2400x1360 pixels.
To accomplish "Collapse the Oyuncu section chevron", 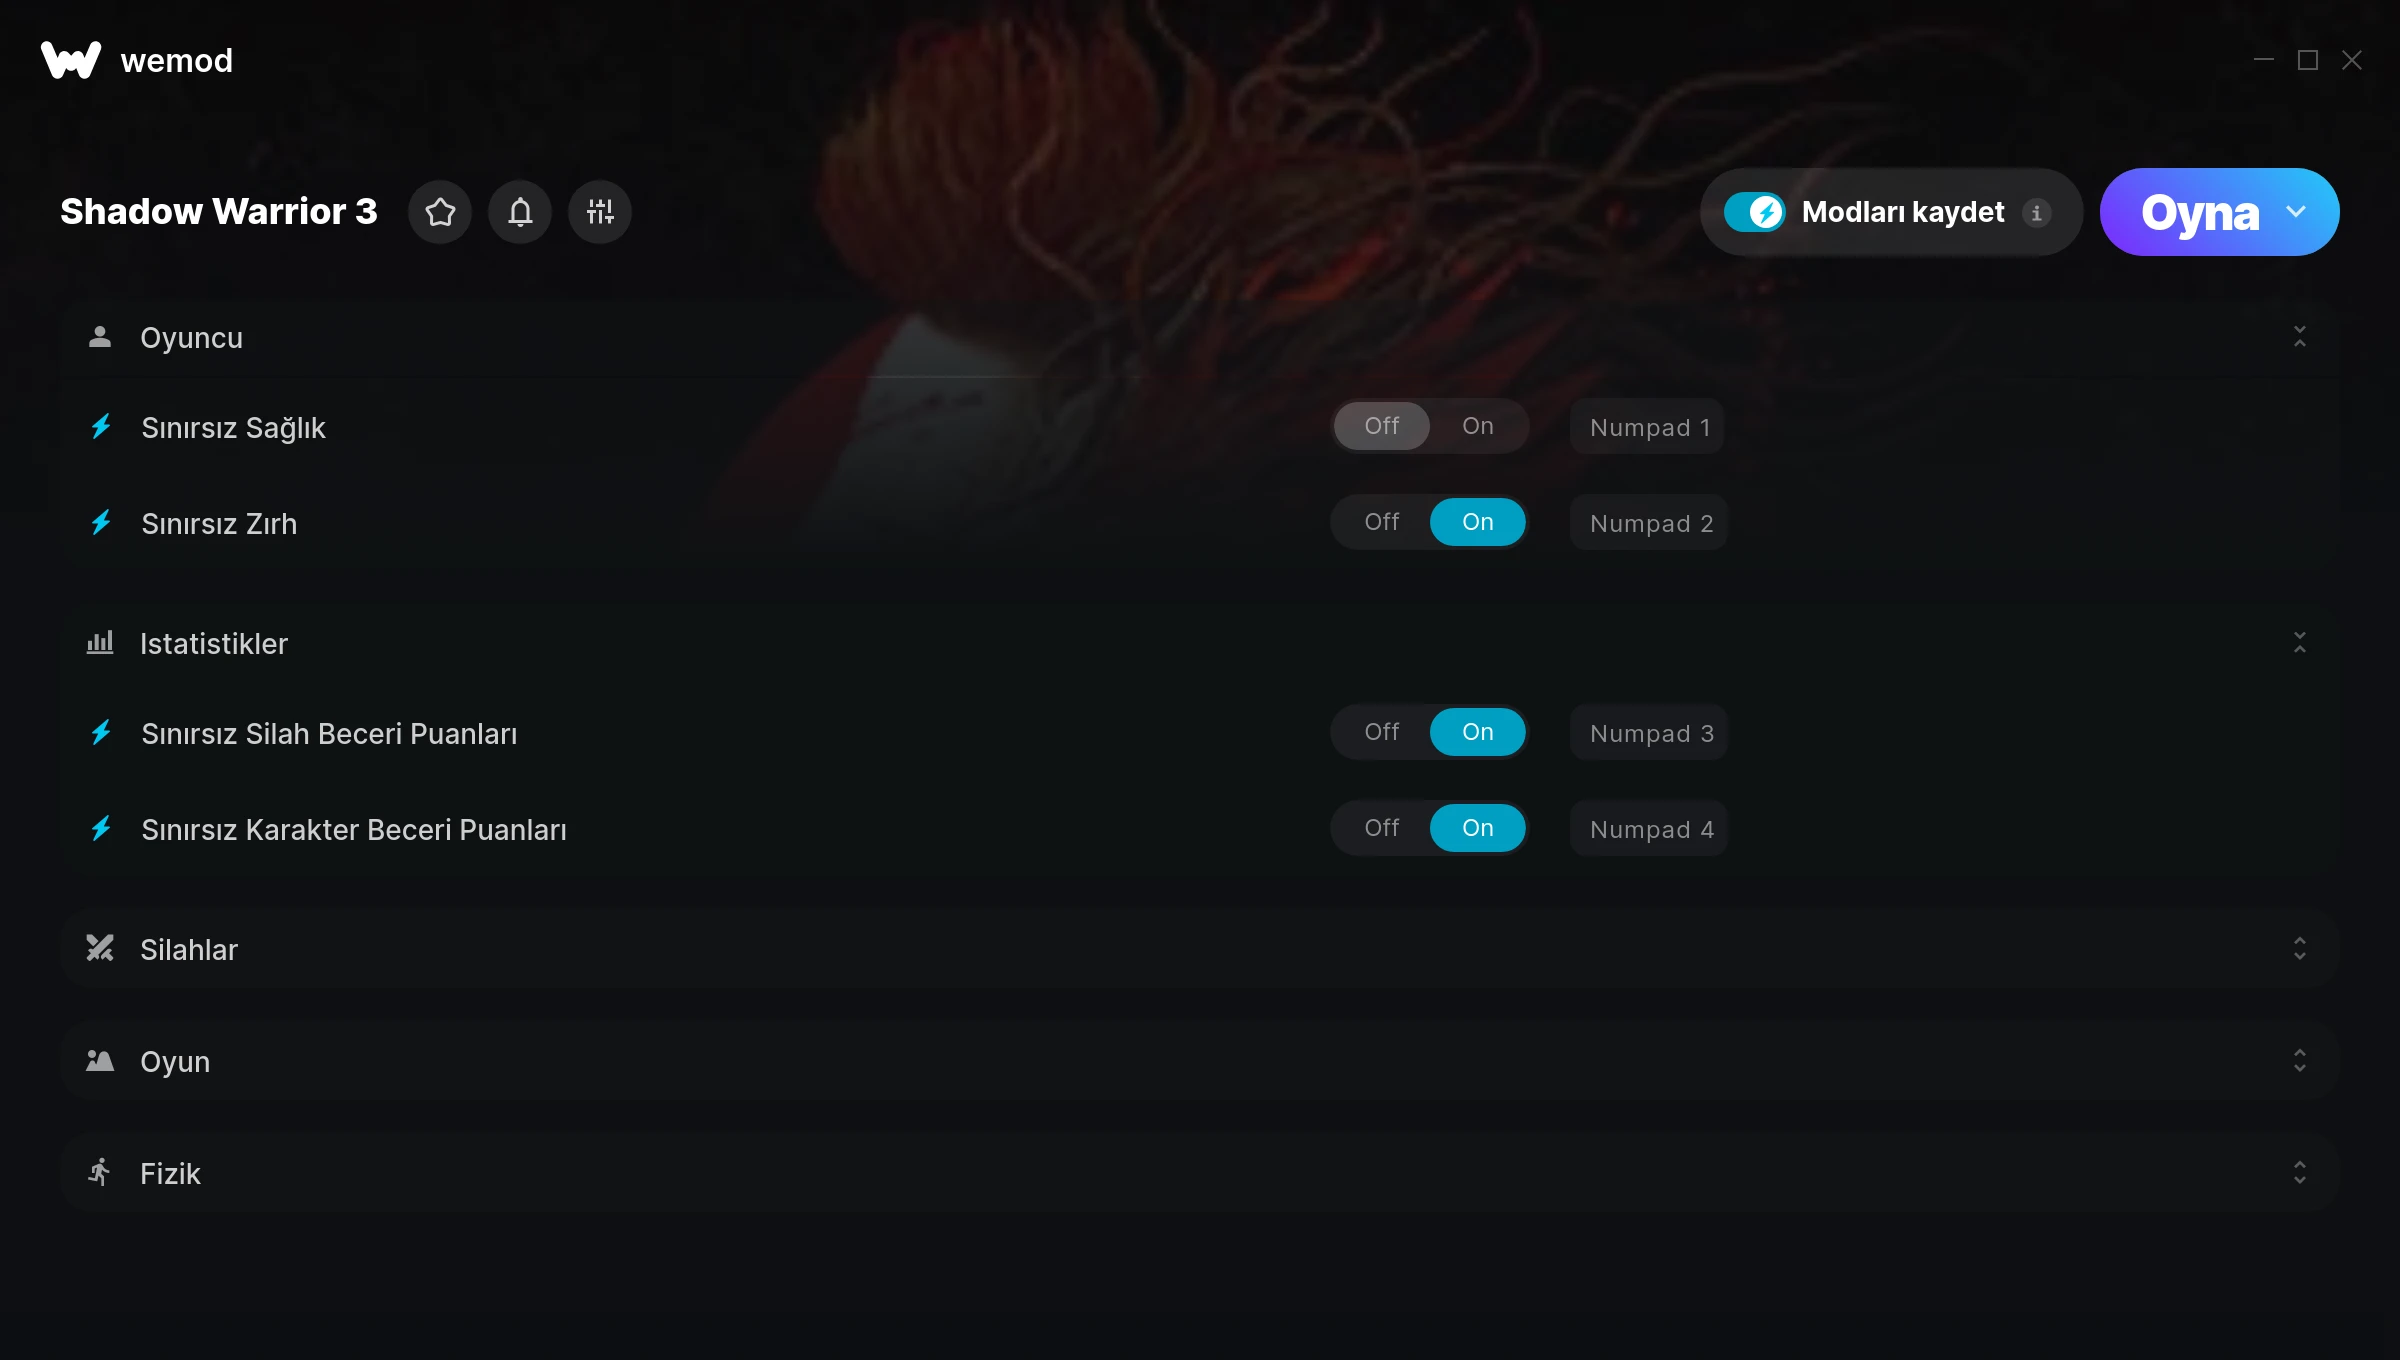I will pyautogui.click(x=2300, y=336).
